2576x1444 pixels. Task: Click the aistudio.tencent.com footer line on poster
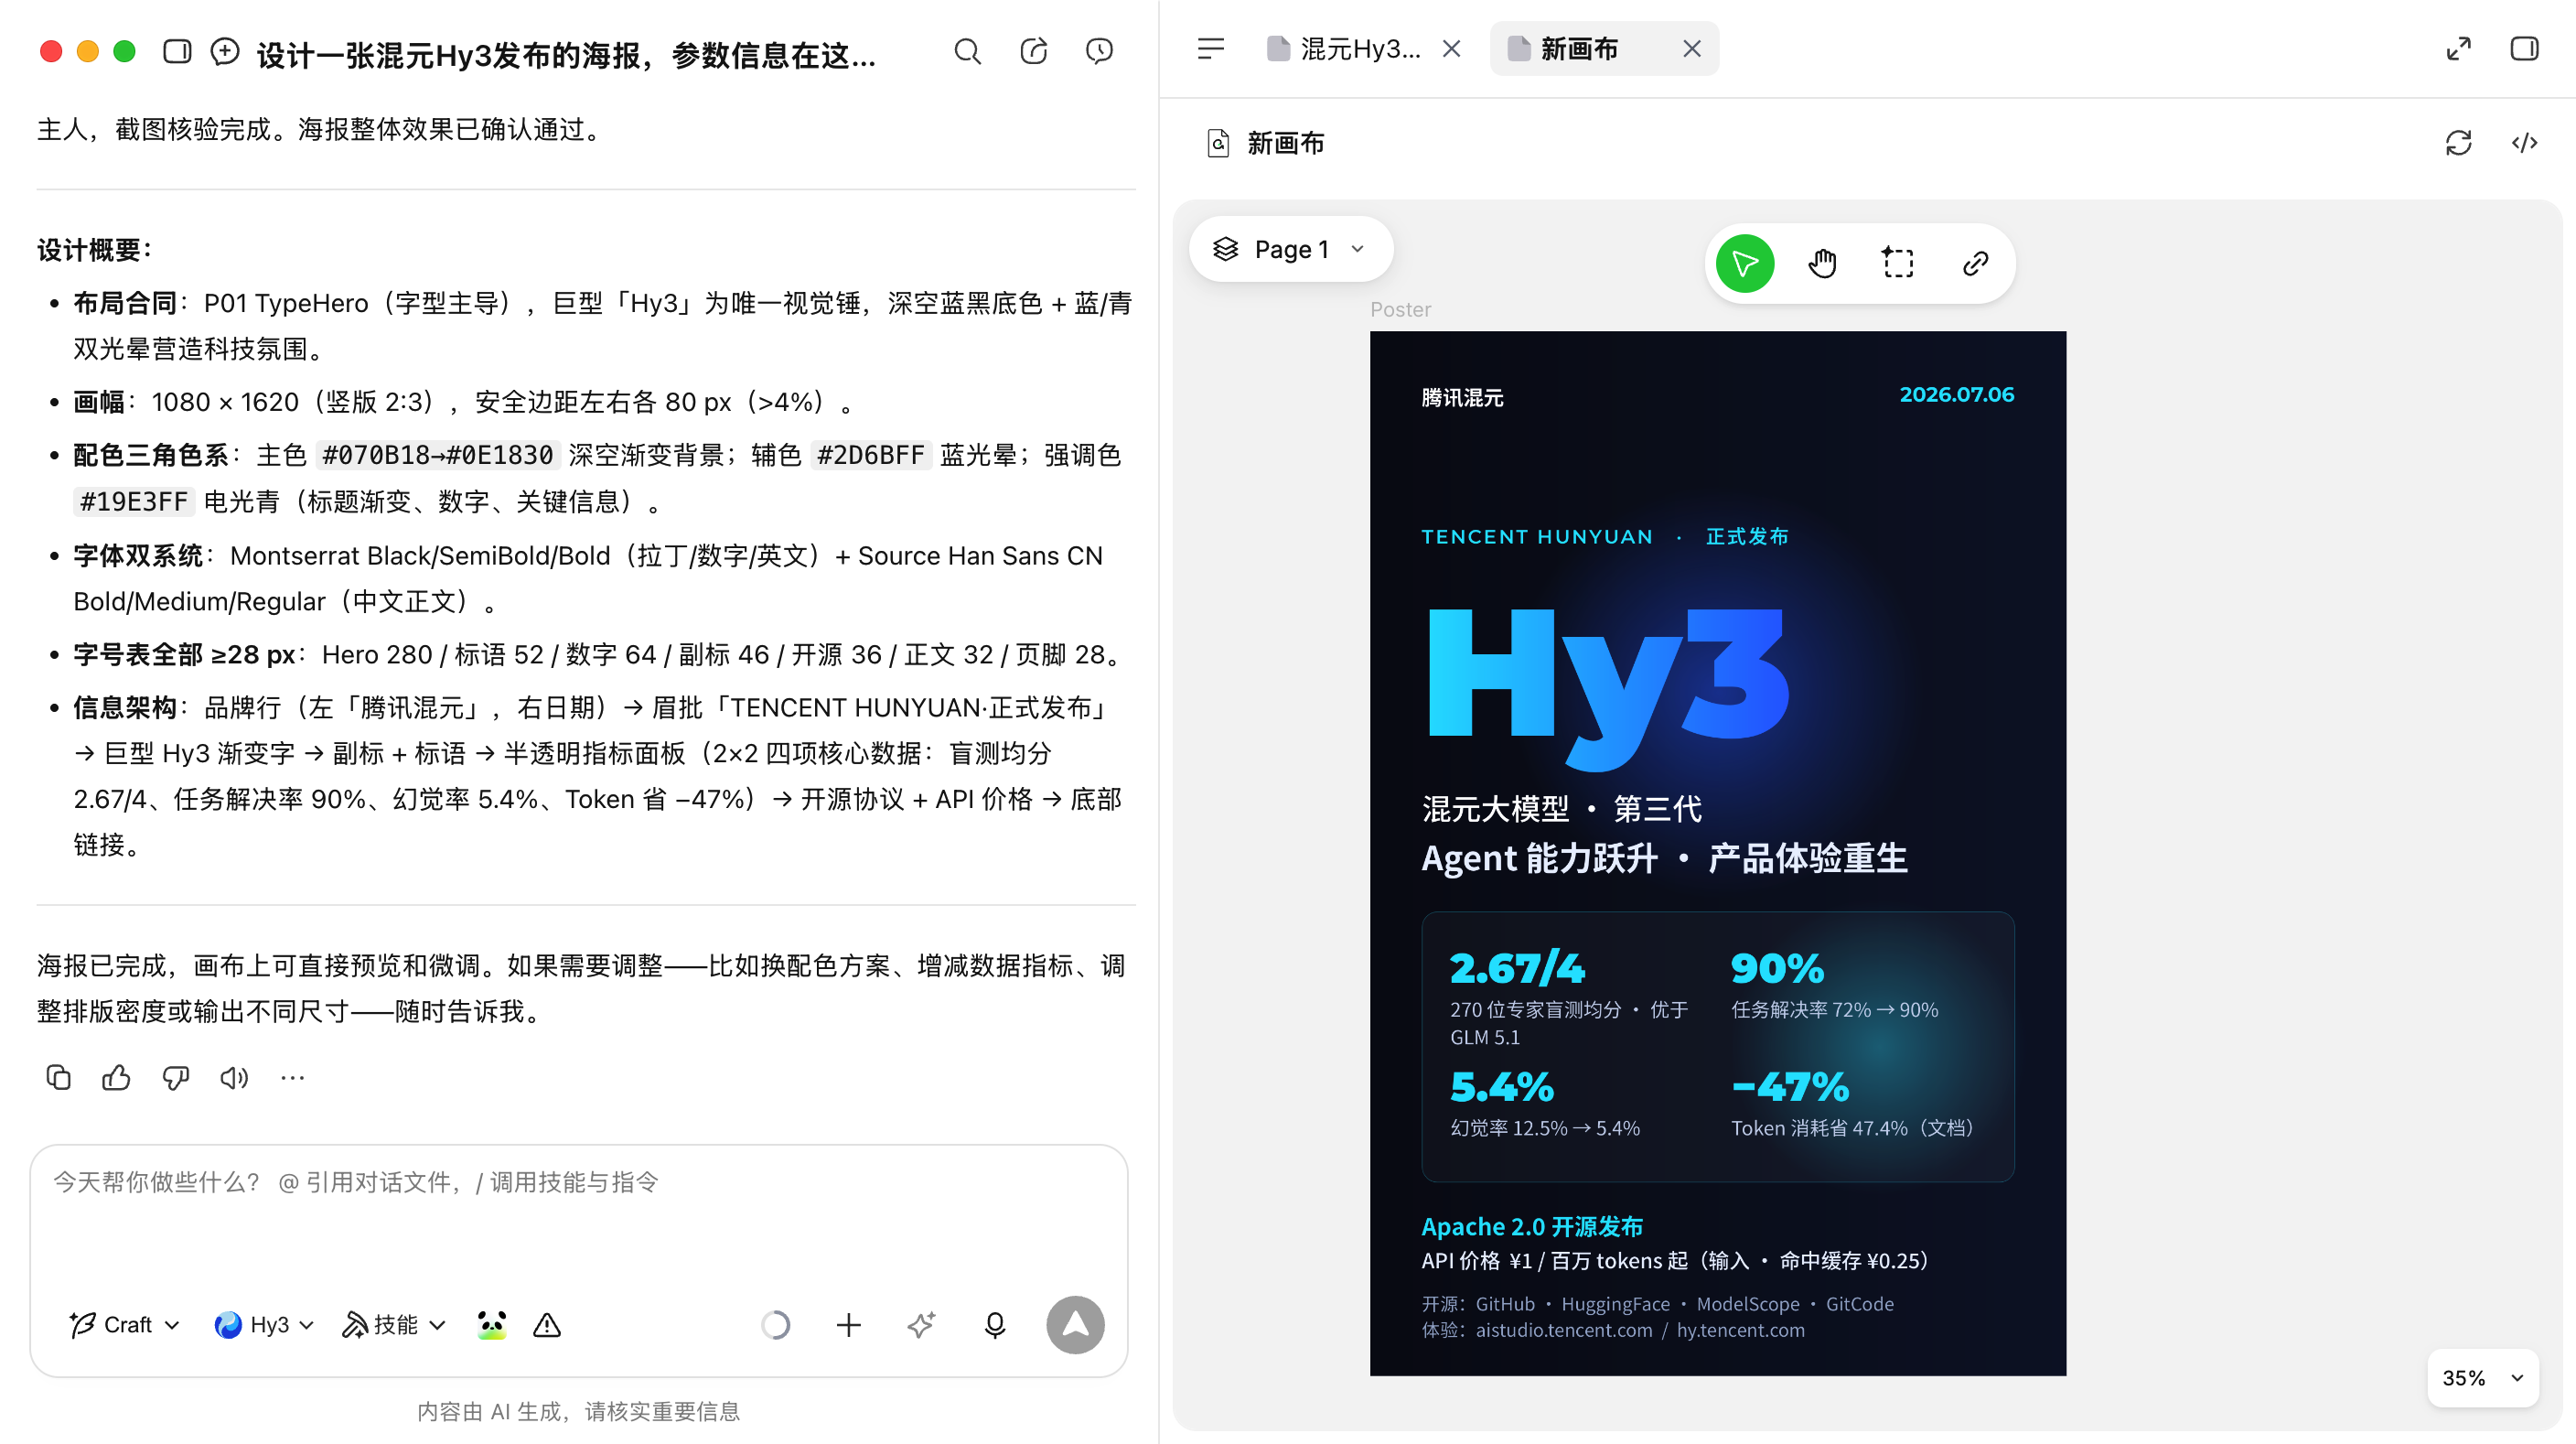pyautogui.click(x=1613, y=1330)
